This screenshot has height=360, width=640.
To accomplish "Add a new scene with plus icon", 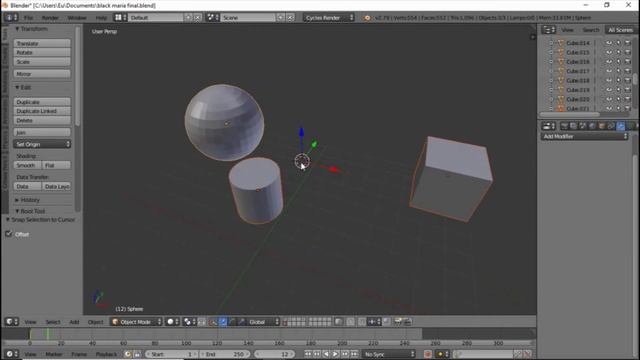I will tap(281, 18).
